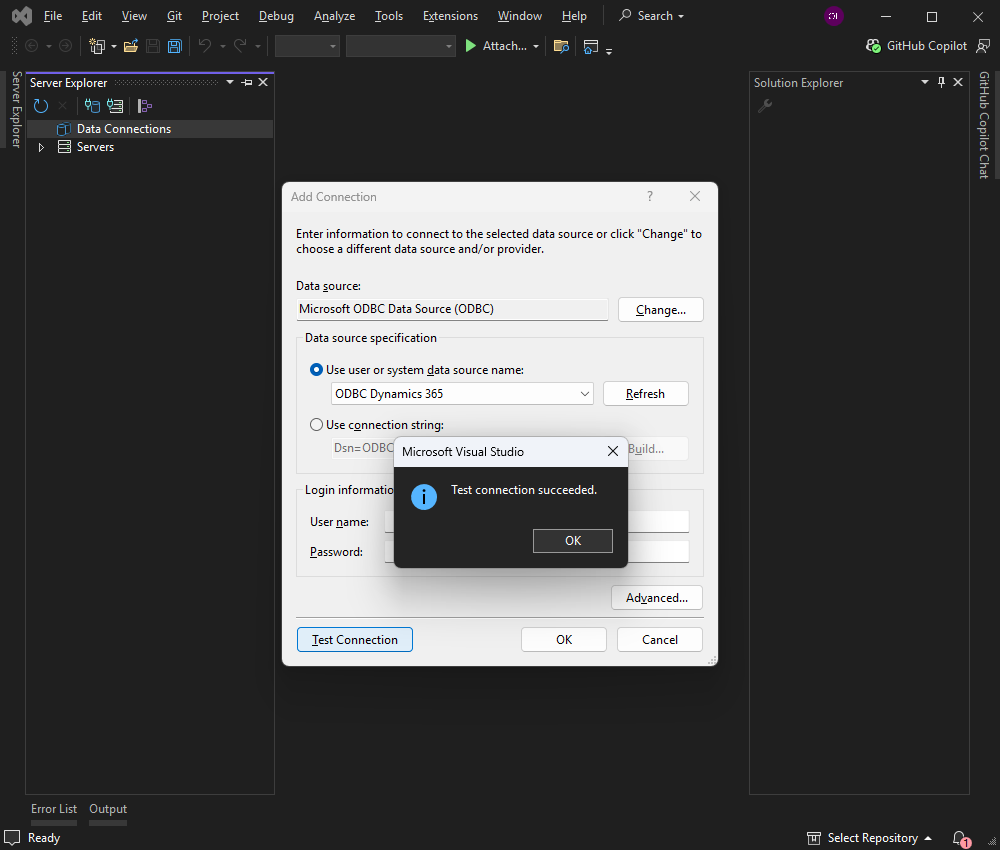Click the Open File folder icon
Image resolution: width=1000 pixels, height=850 pixels.
[x=130, y=46]
